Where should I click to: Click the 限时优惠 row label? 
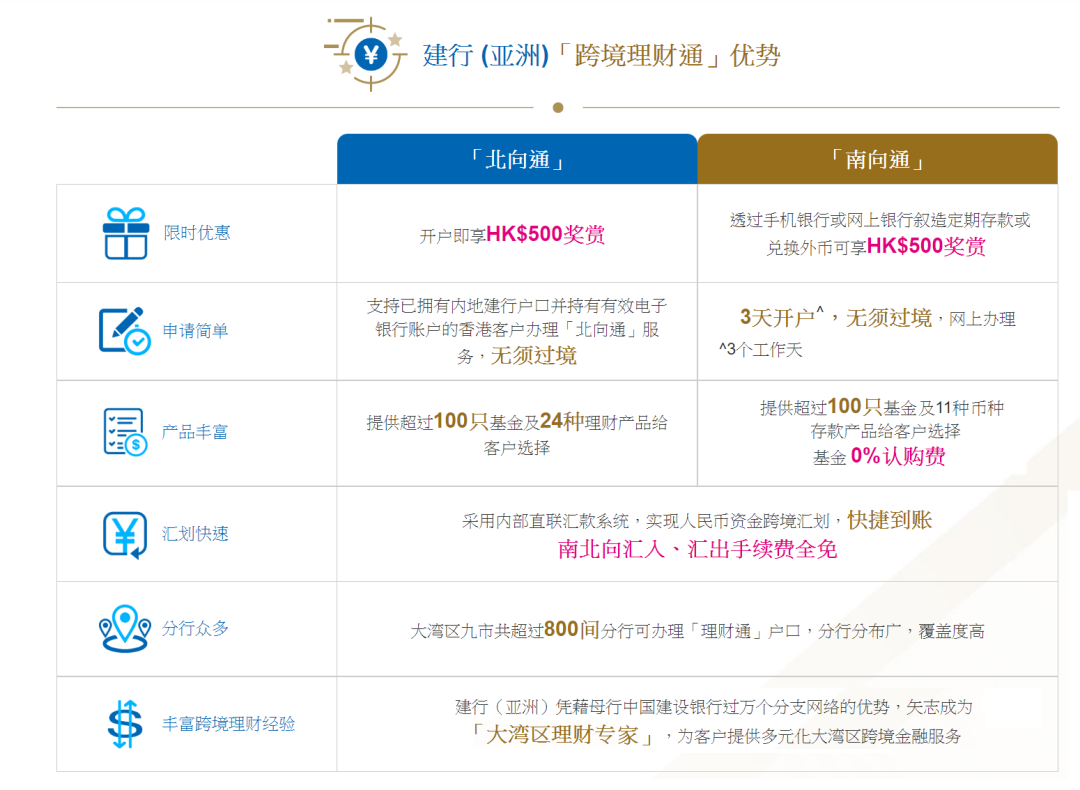coord(197,233)
